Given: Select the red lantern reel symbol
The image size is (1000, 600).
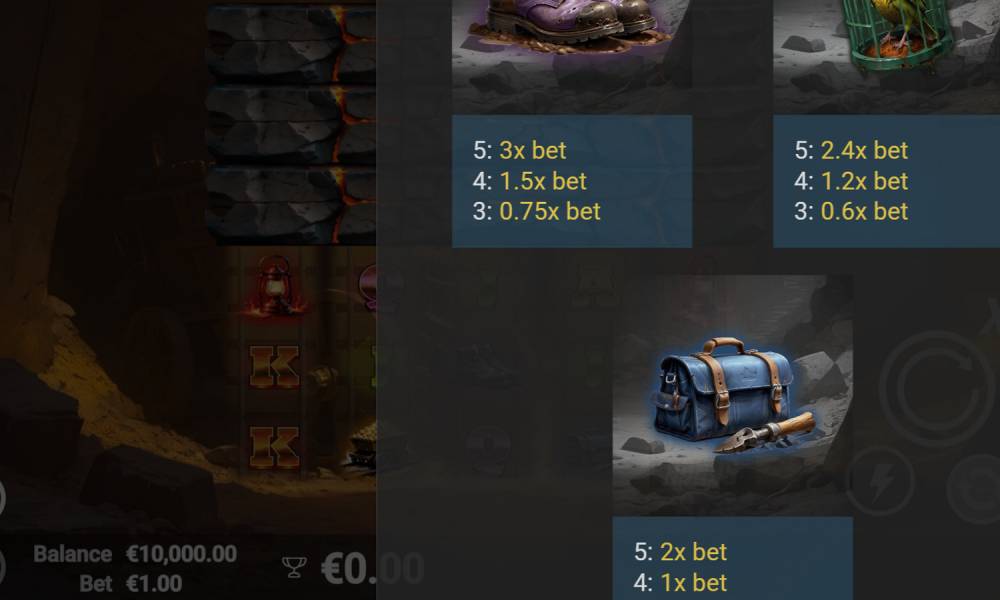Looking at the screenshot, I should [275, 286].
